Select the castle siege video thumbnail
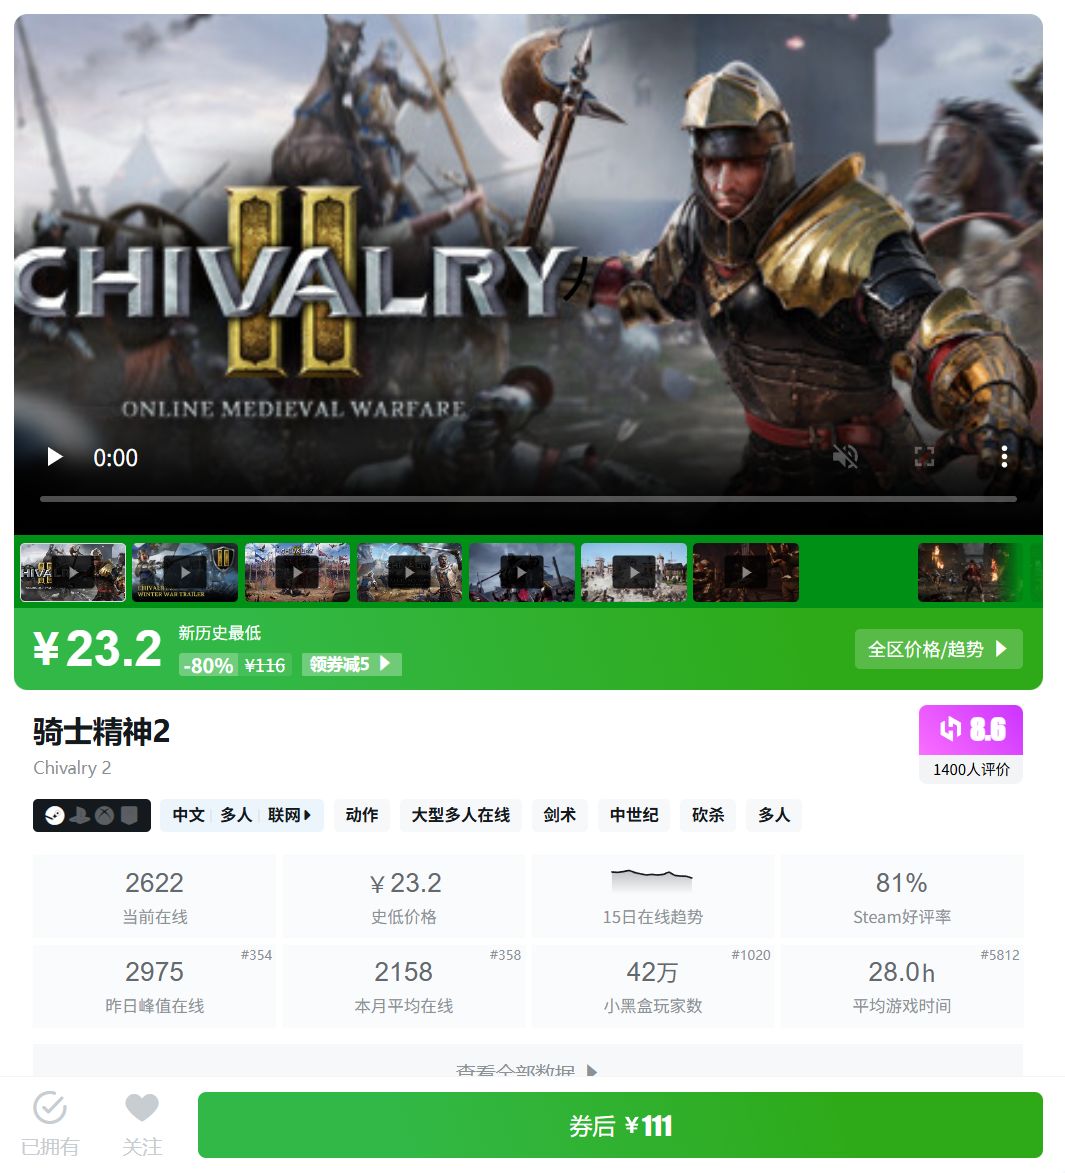 click(633, 572)
